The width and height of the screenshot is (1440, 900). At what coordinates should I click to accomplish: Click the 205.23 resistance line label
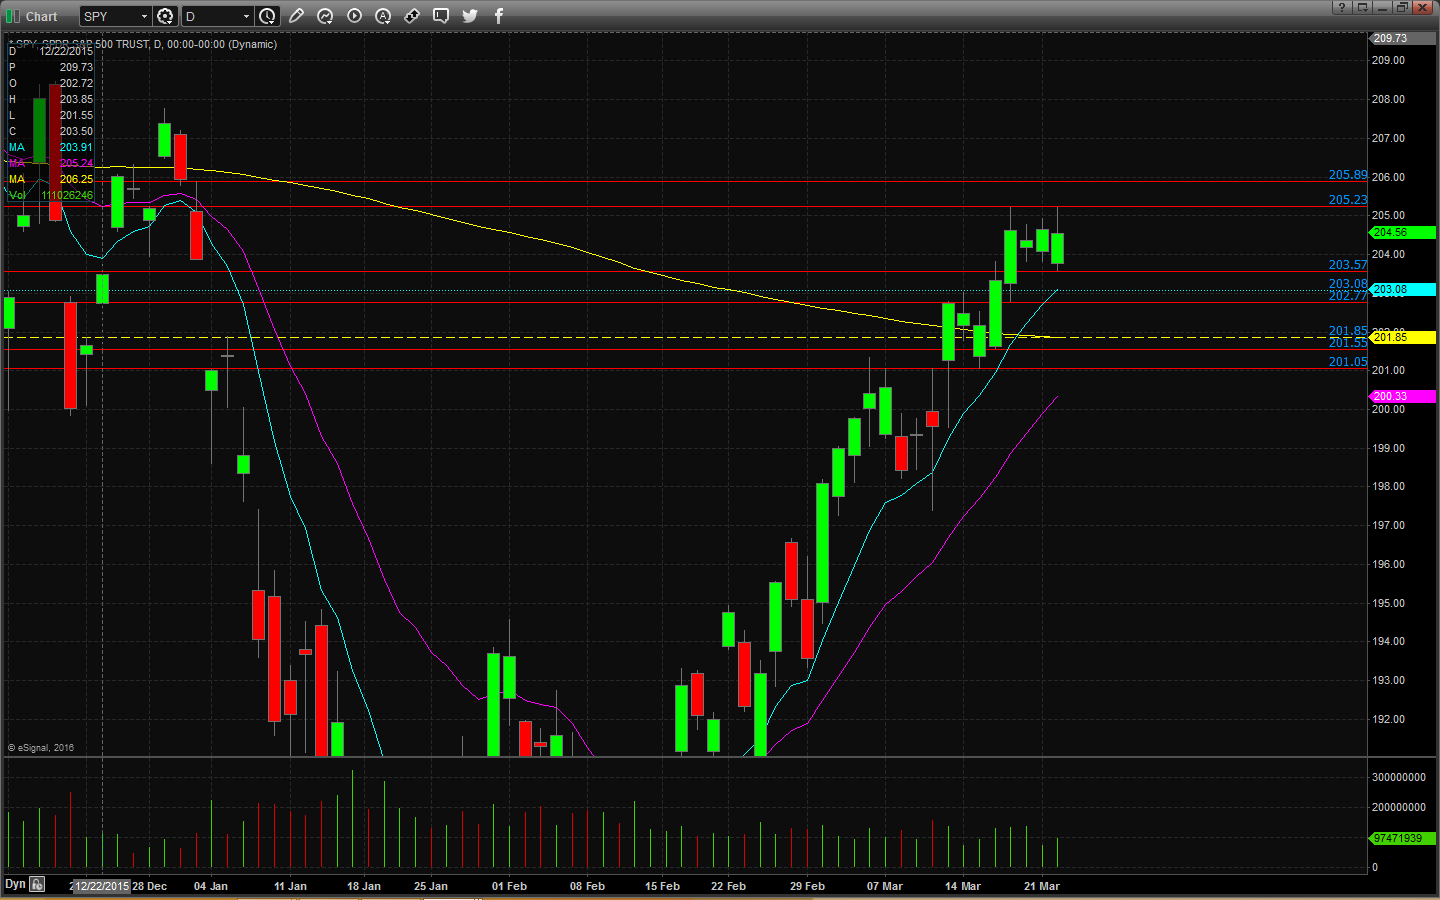[1347, 200]
